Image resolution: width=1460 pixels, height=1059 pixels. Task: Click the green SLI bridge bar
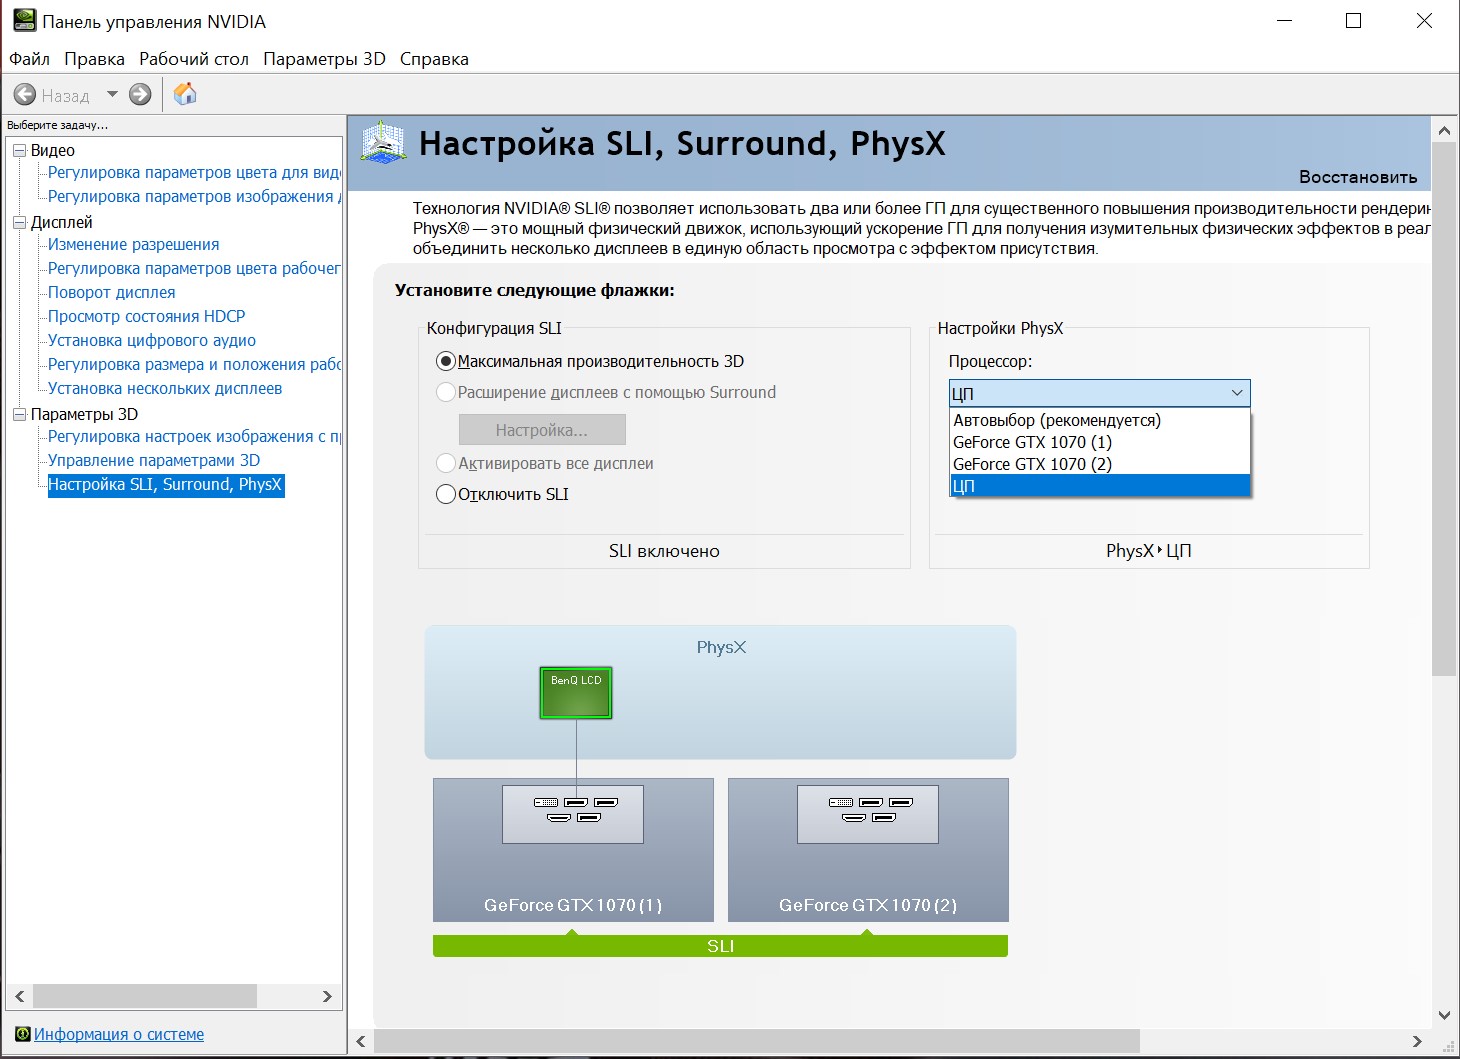coord(720,946)
